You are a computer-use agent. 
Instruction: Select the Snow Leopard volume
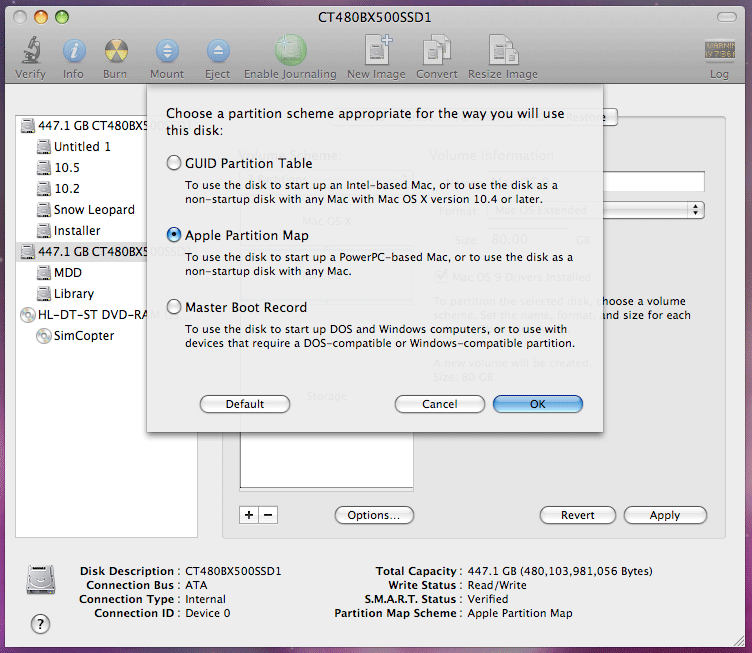point(86,210)
